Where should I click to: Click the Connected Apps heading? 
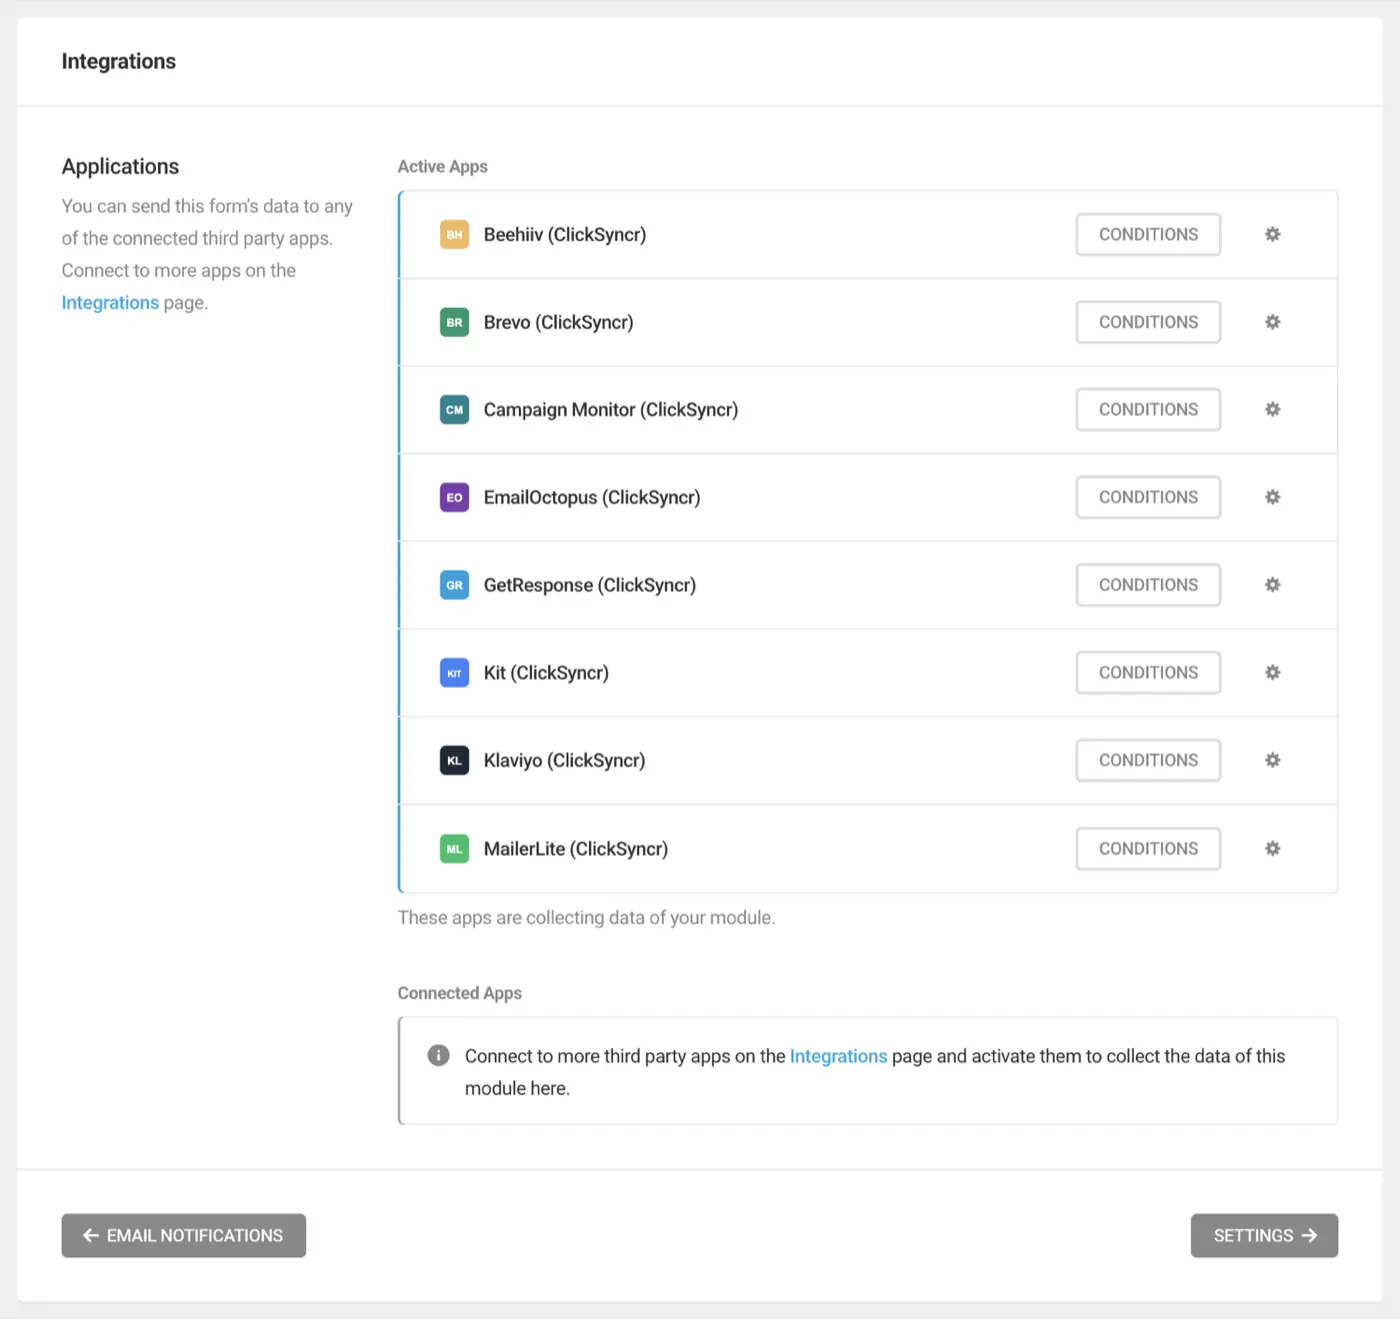[460, 993]
